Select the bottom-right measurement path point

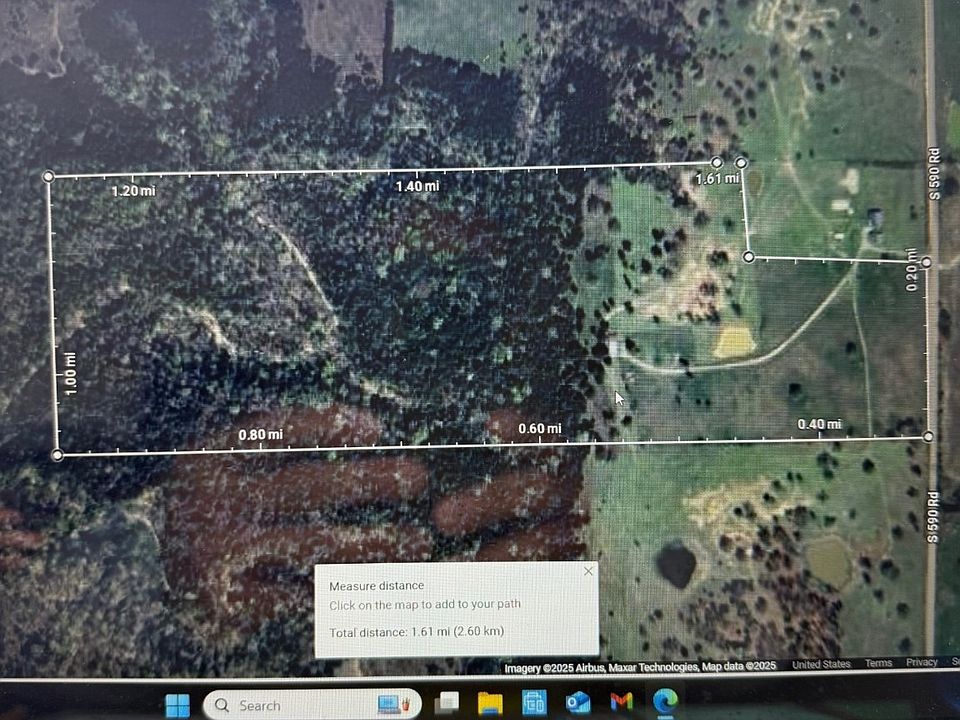[x=928, y=437]
